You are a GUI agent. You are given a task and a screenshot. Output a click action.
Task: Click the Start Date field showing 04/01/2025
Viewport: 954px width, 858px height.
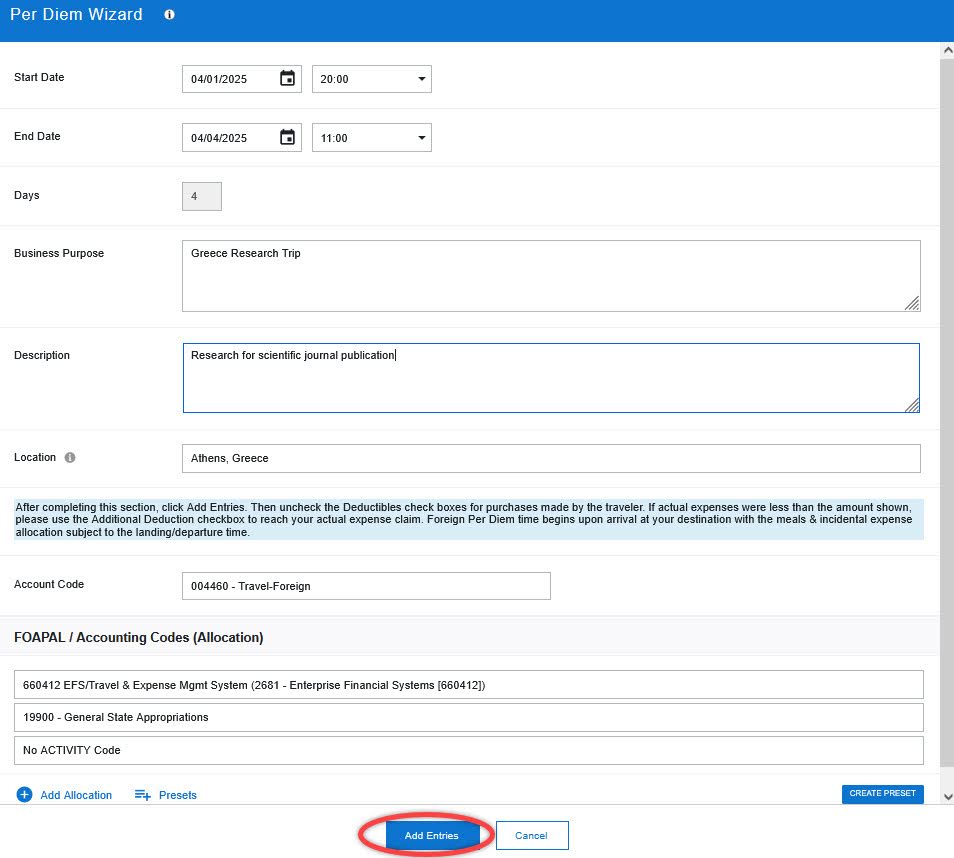(230, 79)
